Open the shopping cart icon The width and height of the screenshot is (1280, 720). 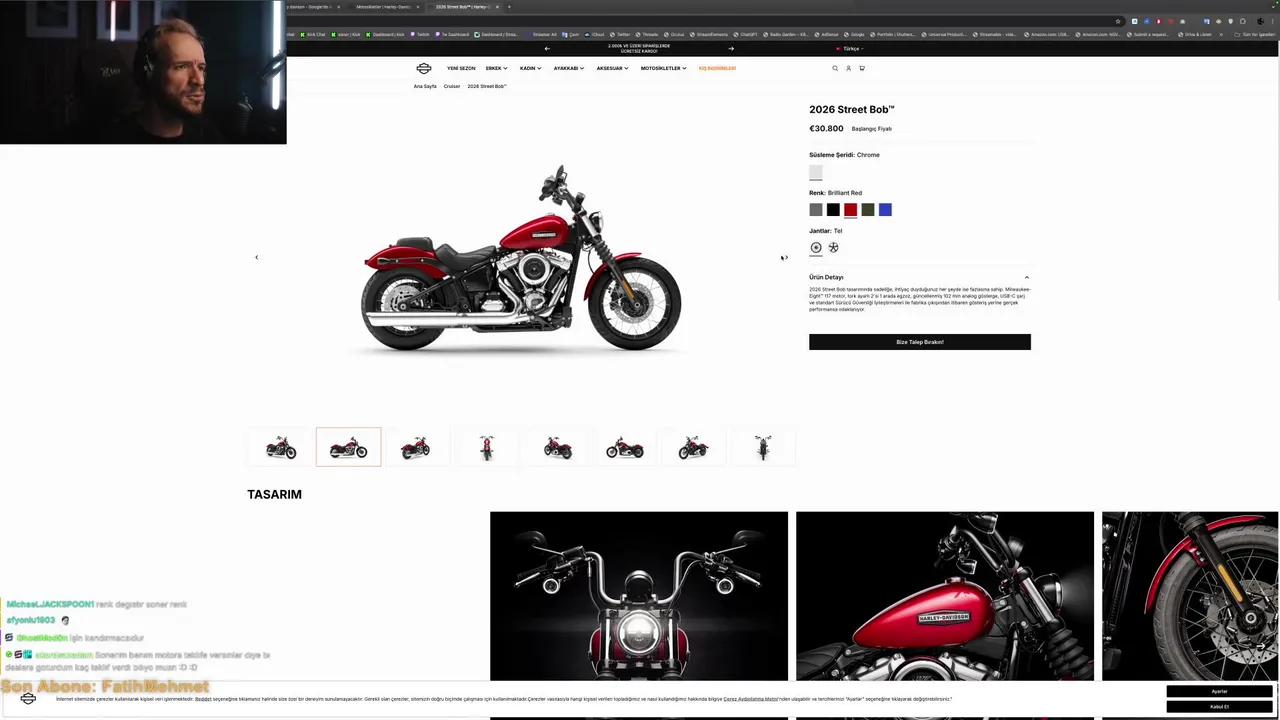(x=862, y=68)
